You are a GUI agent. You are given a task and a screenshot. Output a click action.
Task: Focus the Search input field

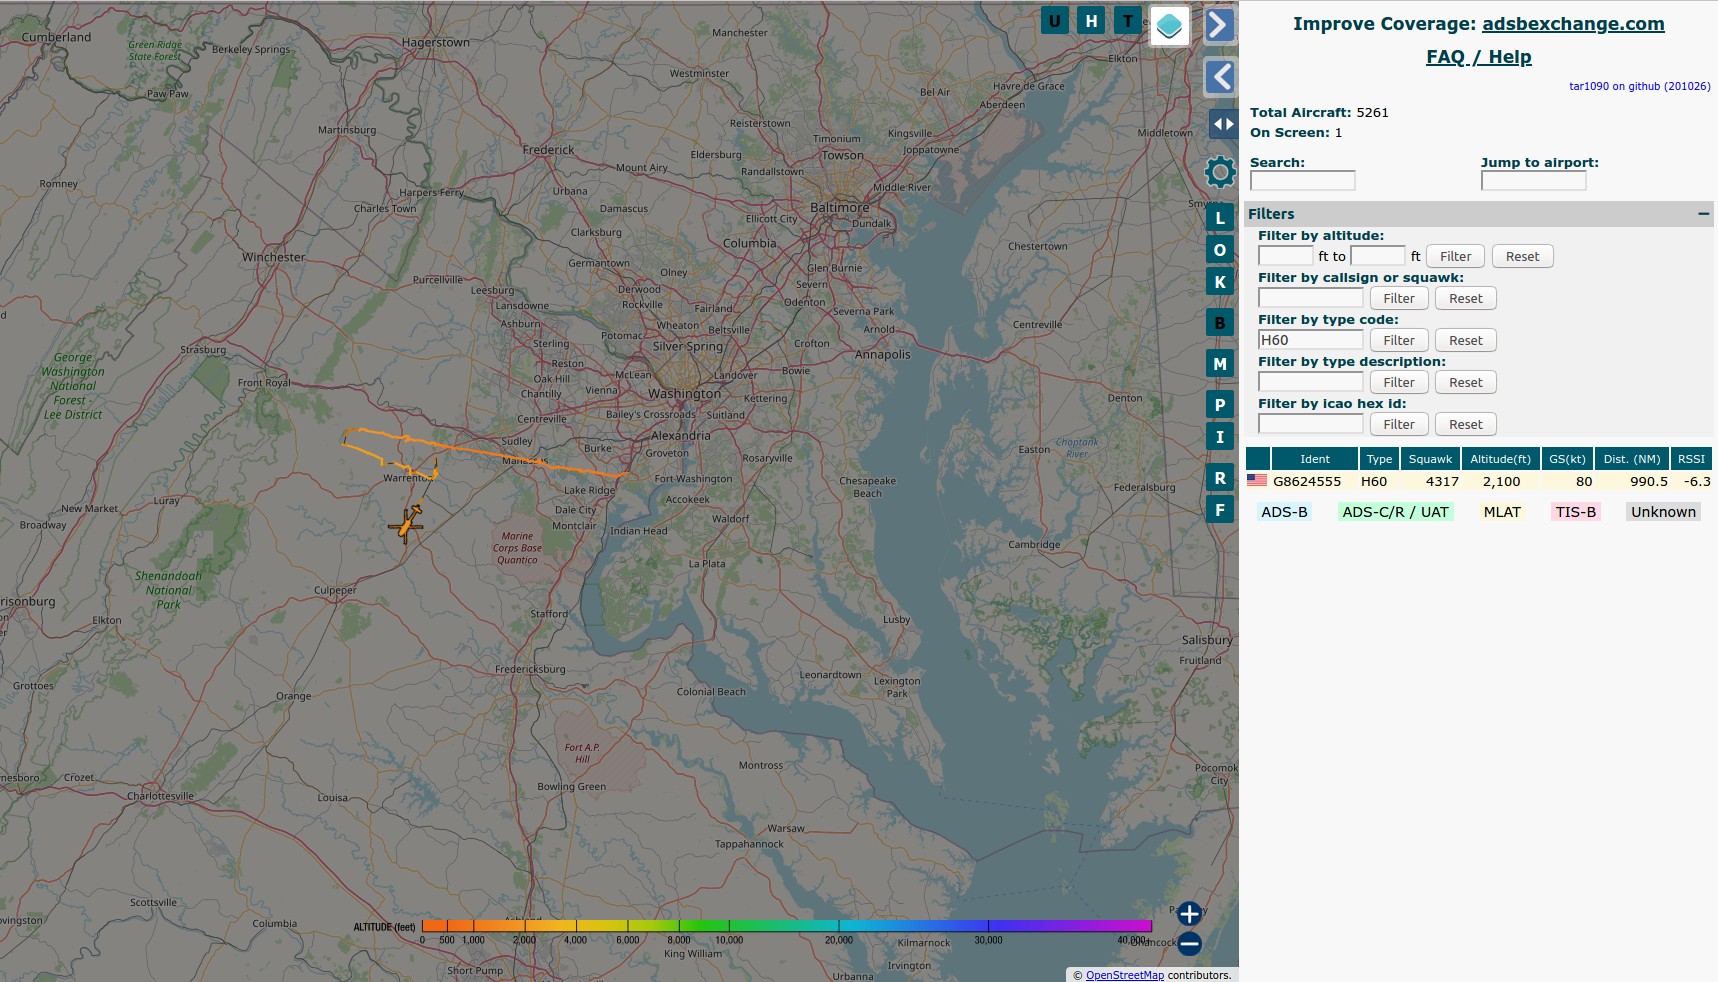click(x=1303, y=180)
